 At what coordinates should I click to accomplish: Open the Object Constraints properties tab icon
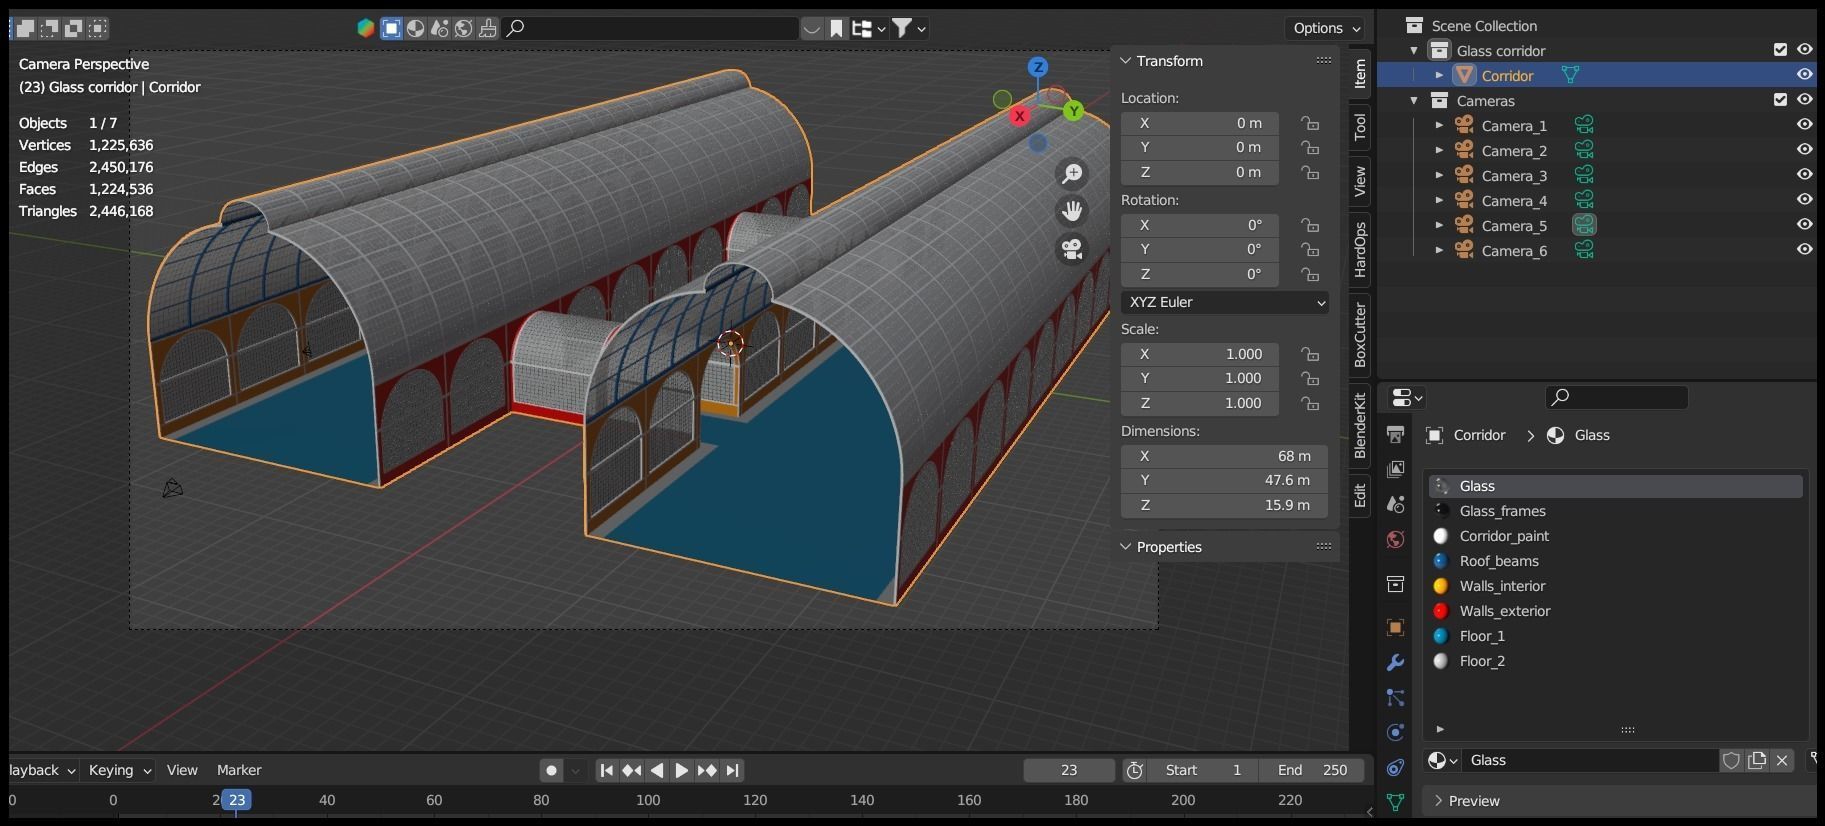click(1395, 768)
